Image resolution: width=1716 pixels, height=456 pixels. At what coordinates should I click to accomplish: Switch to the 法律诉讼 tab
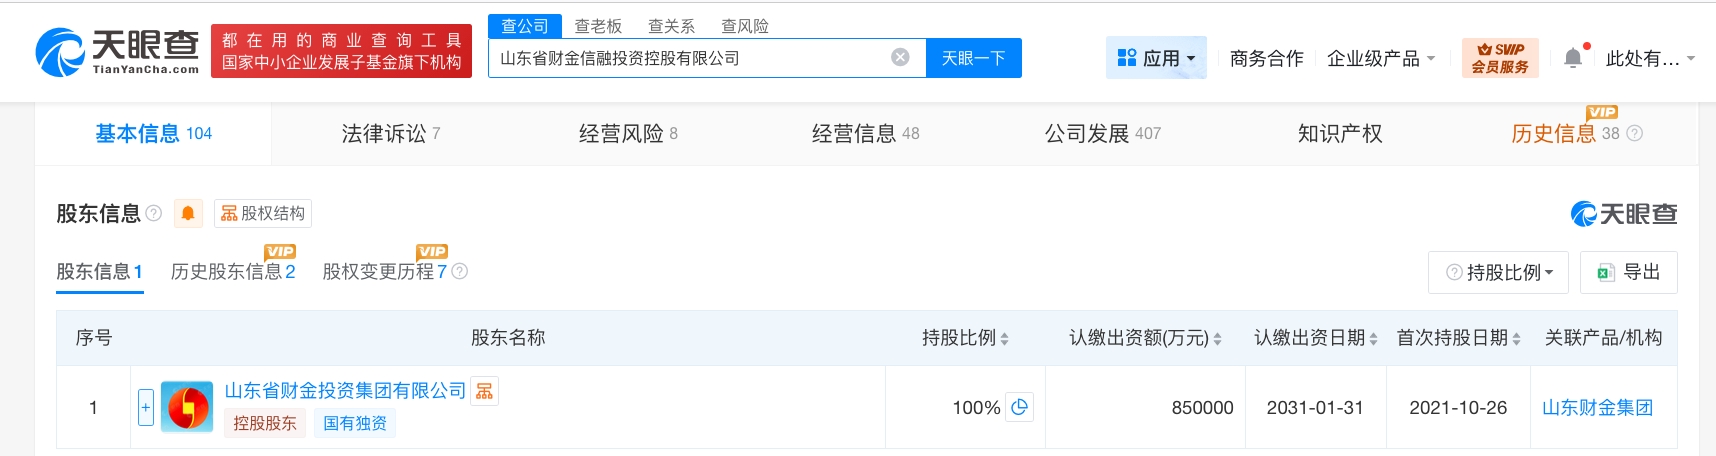pos(390,133)
